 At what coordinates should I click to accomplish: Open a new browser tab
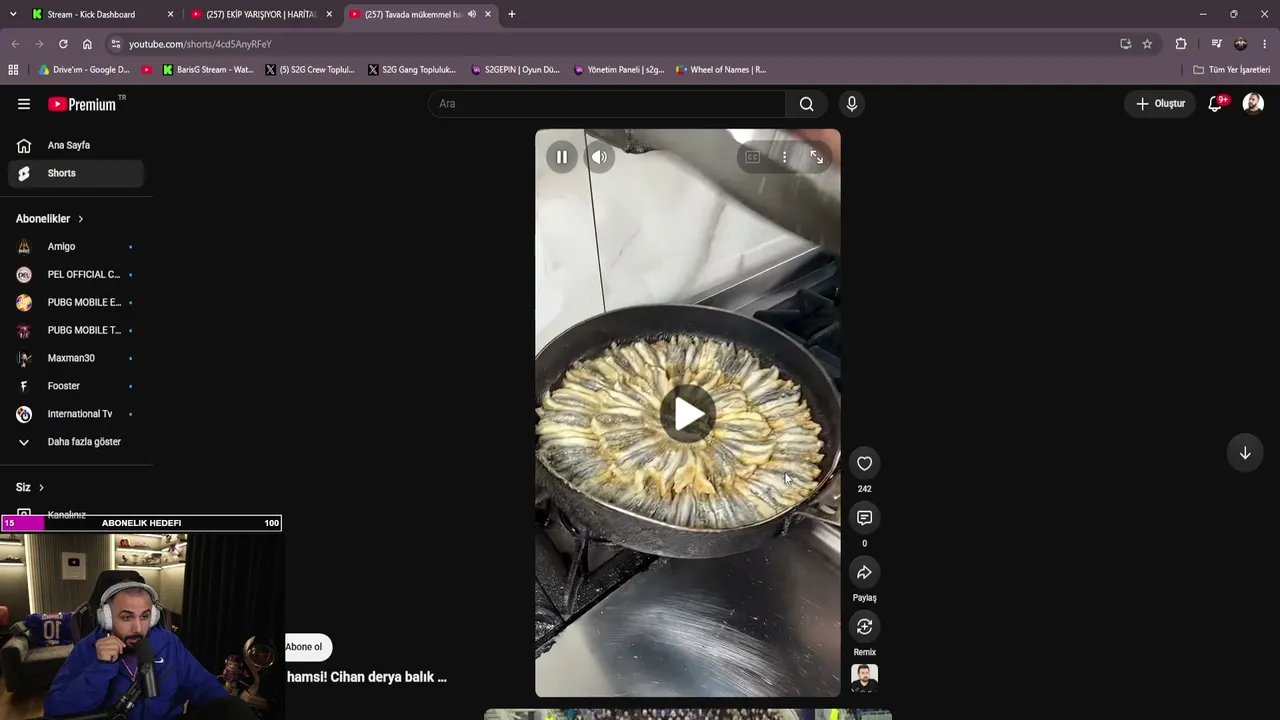[x=512, y=14]
